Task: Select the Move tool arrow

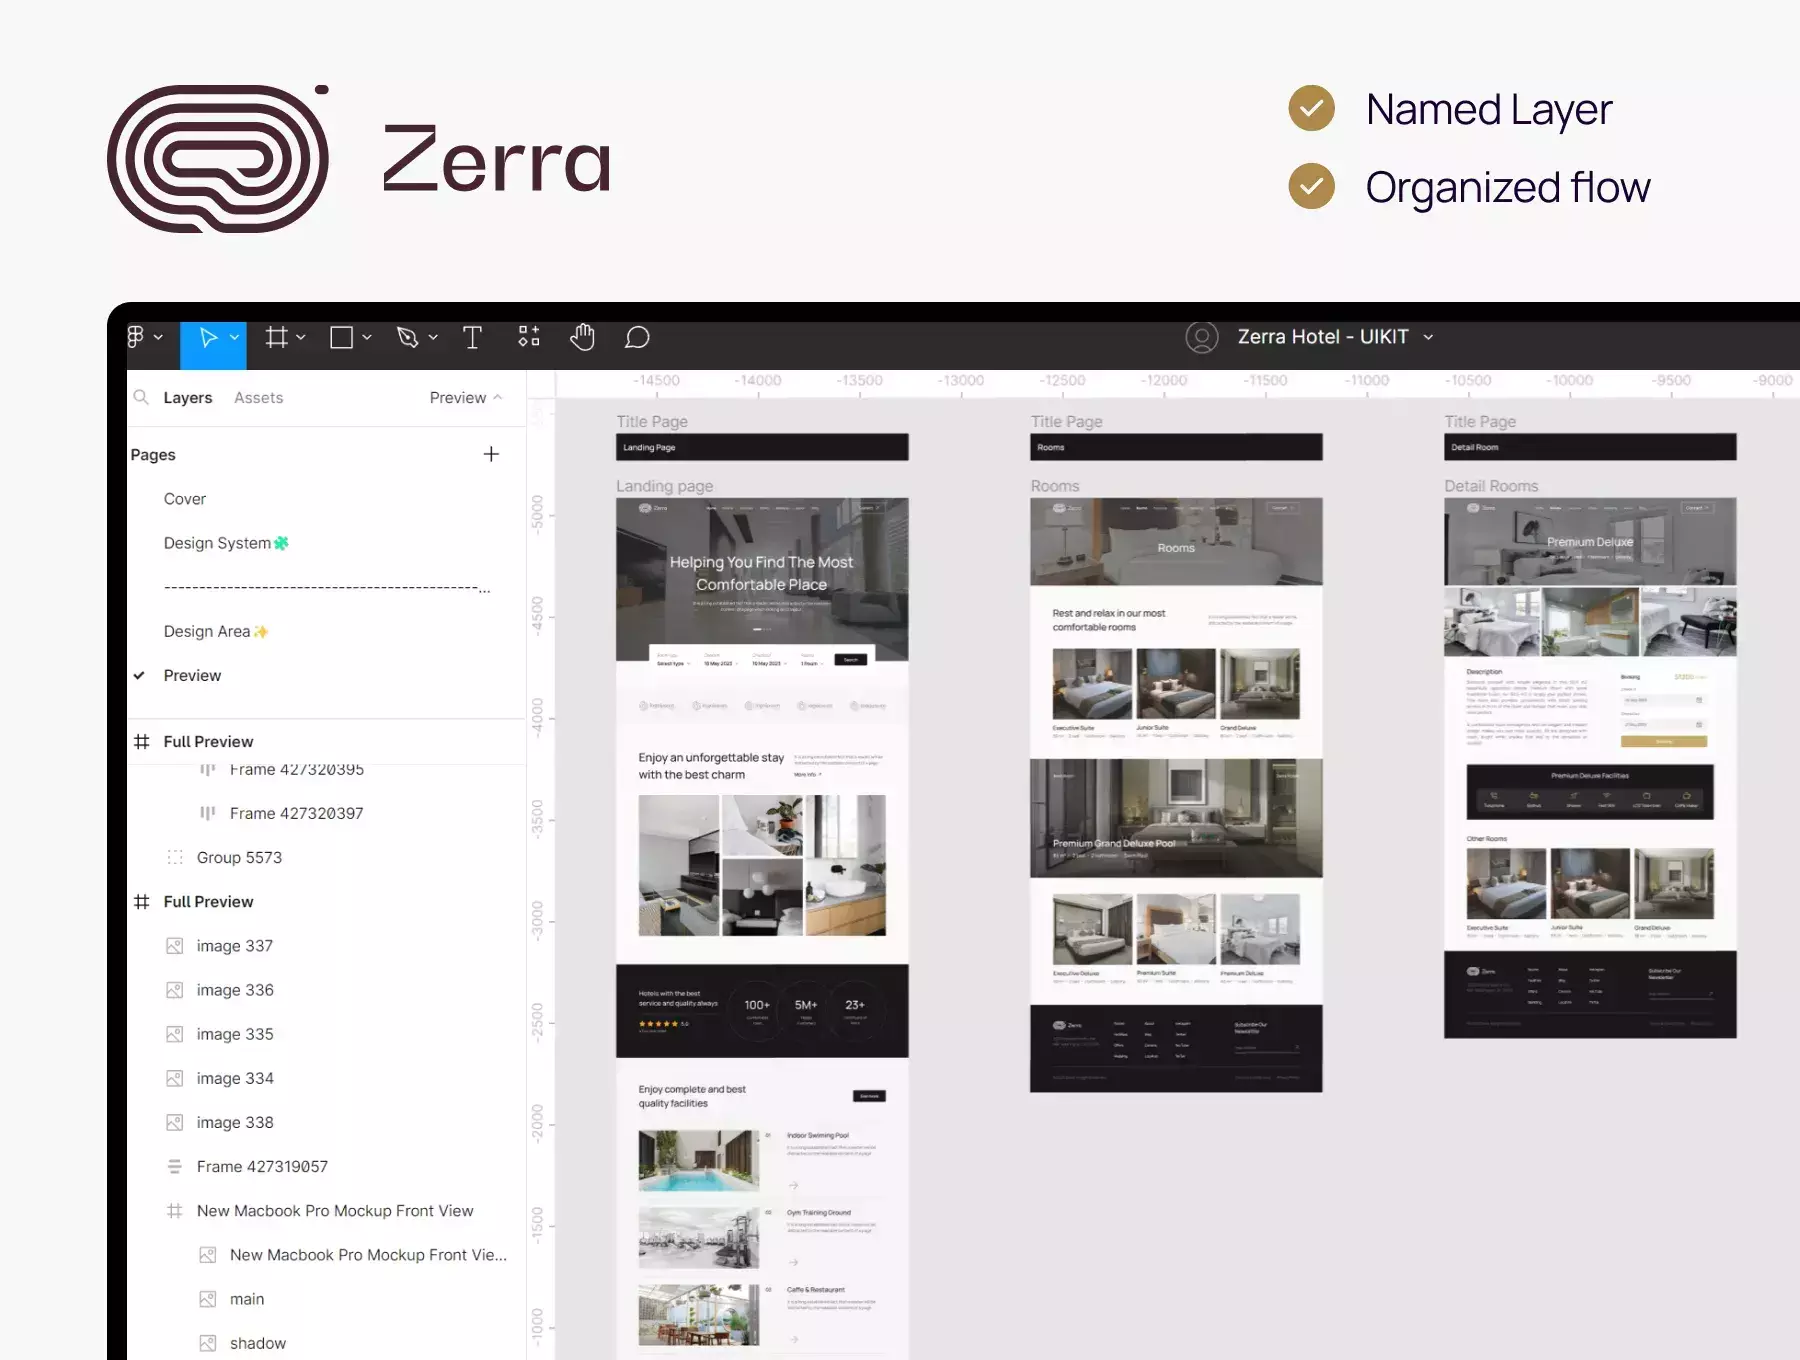Action: [208, 338]
